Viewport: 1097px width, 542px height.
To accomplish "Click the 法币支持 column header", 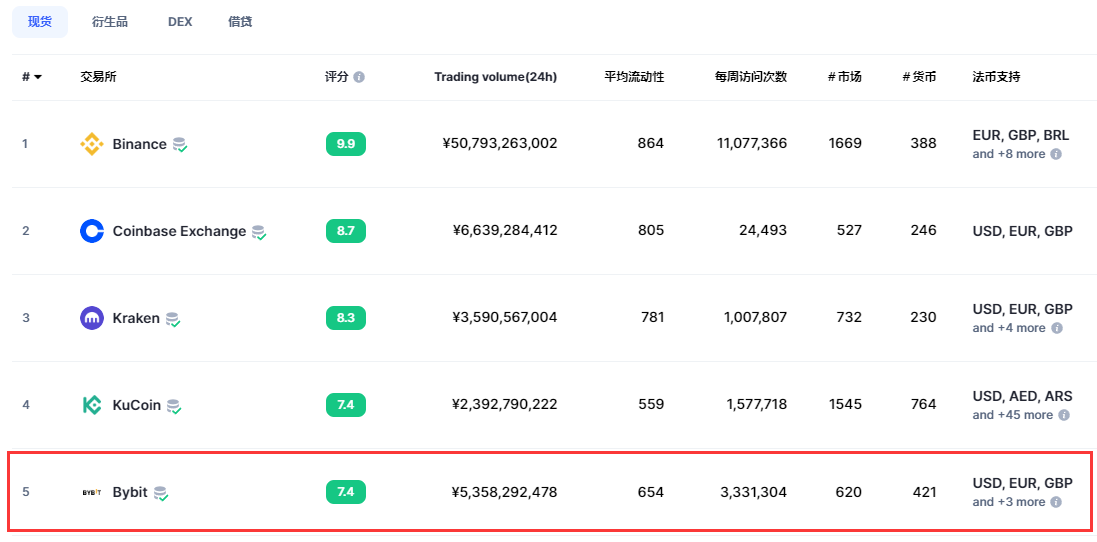I will (996, 77).
